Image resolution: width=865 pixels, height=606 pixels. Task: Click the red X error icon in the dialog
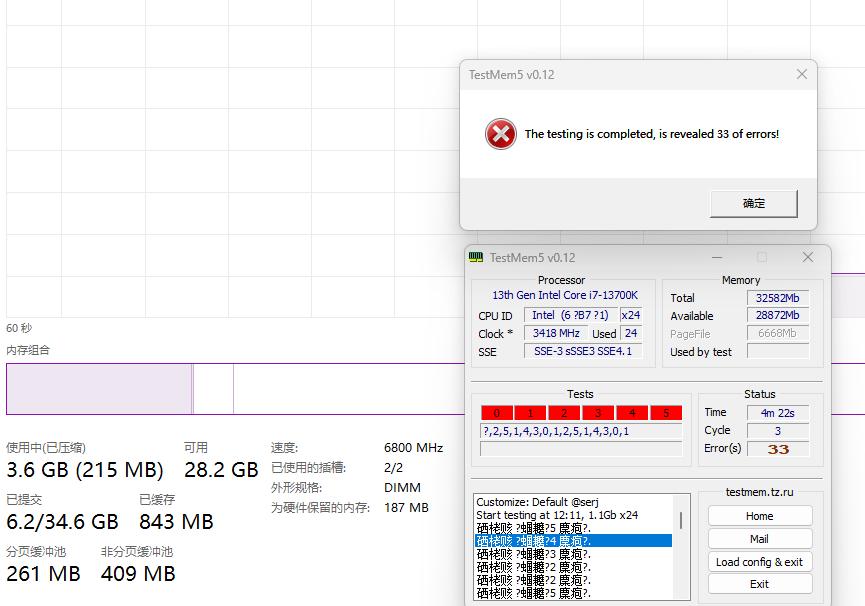pos(499,133)
